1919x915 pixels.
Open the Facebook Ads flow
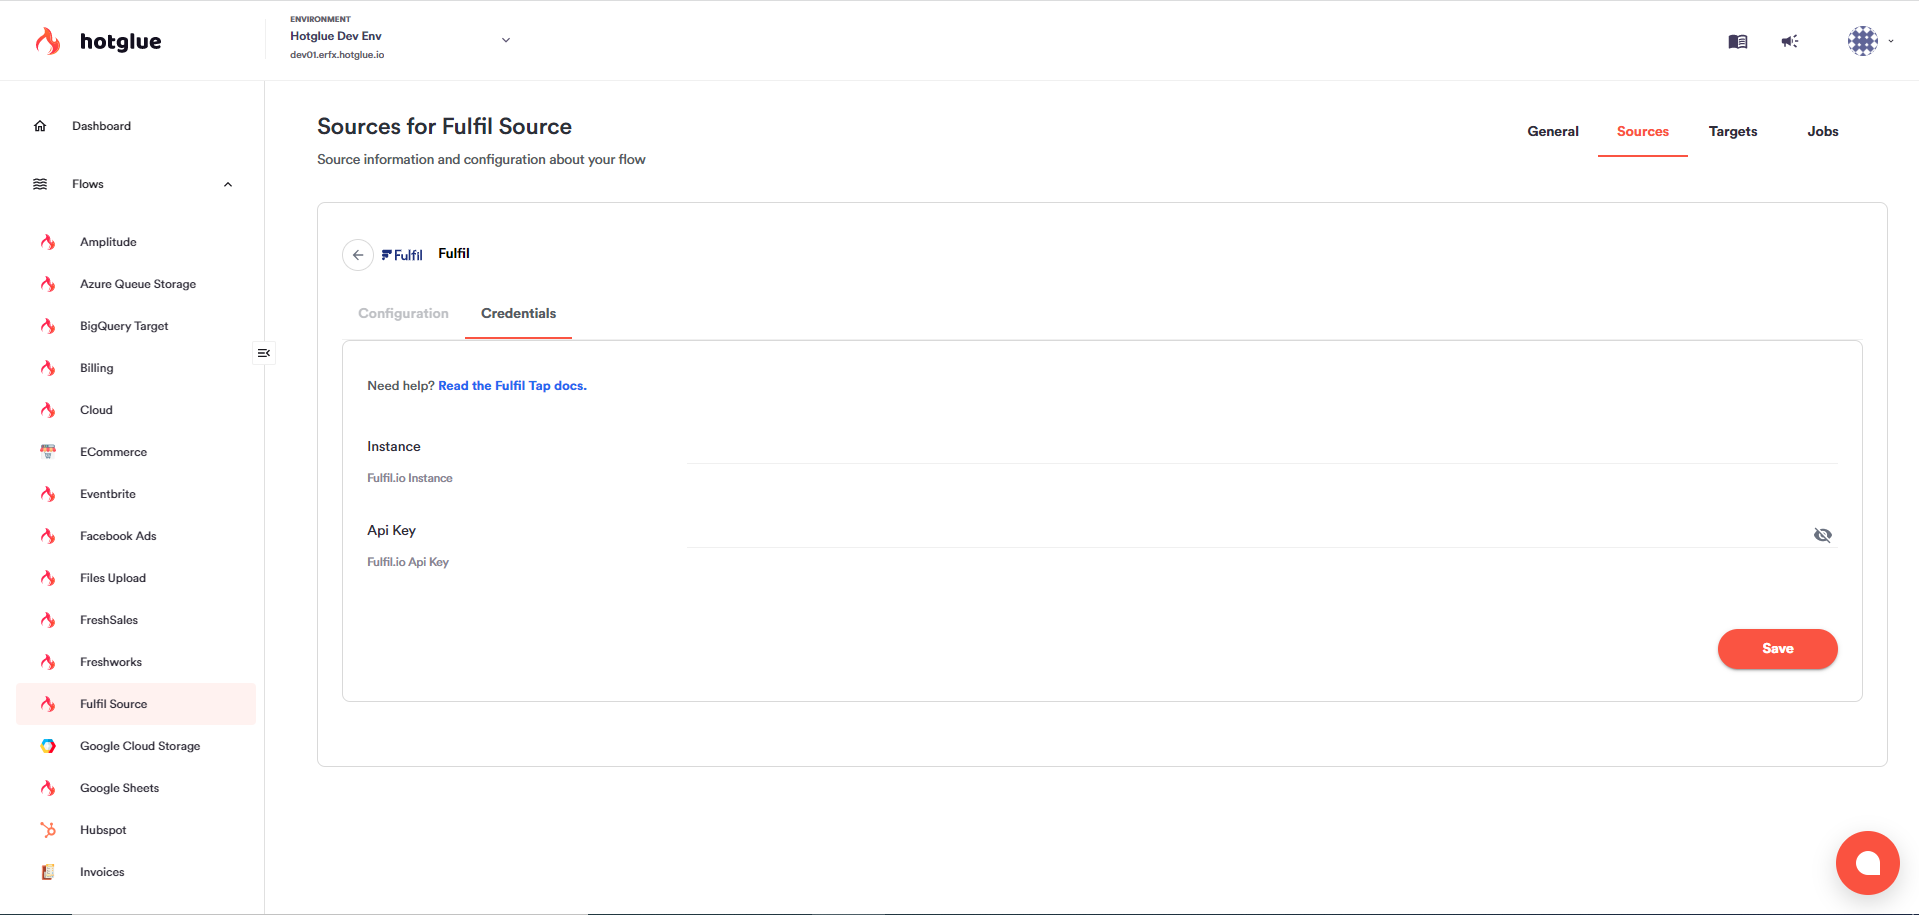118,536
